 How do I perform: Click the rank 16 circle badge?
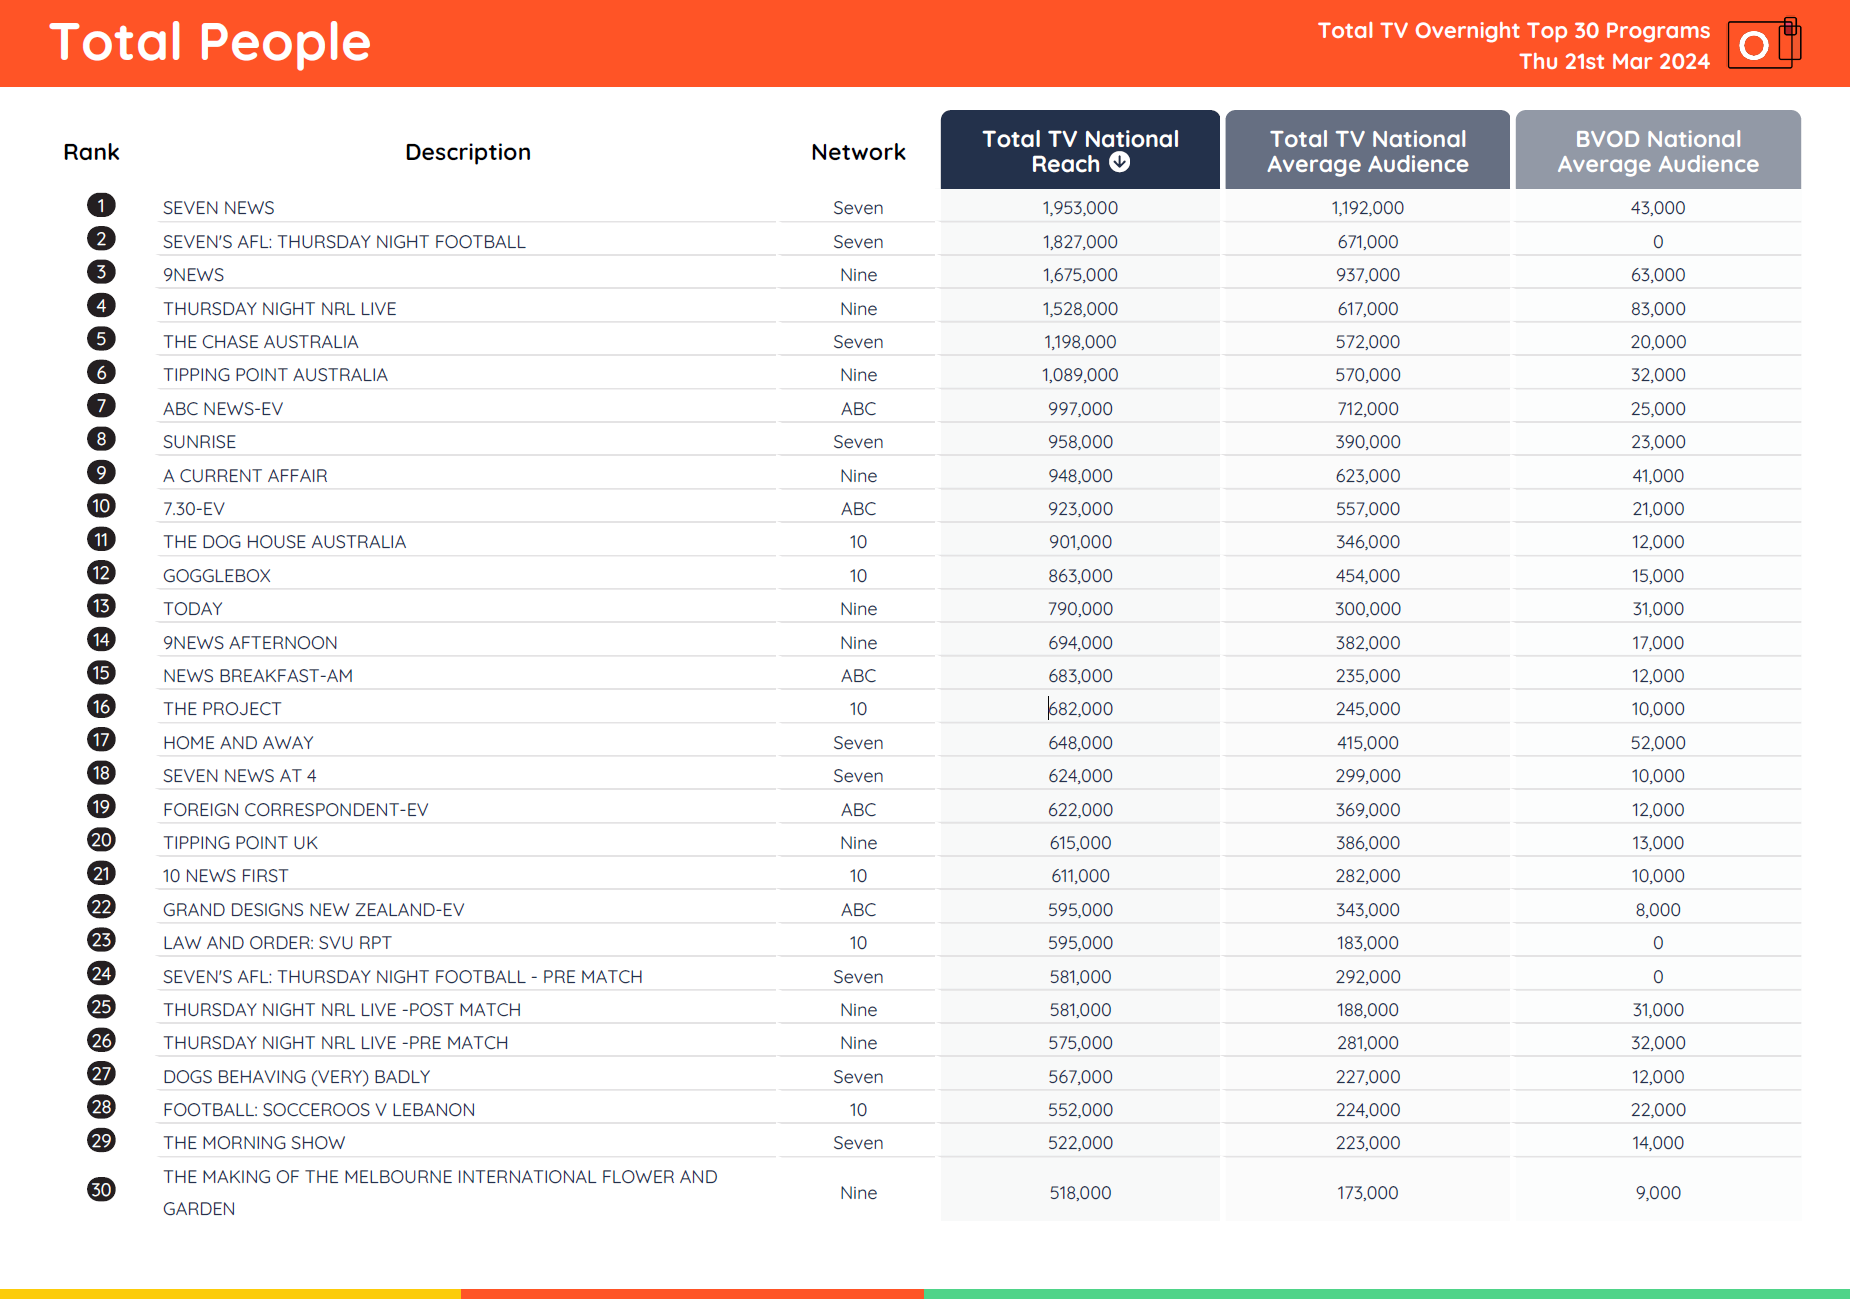(101, 707)
